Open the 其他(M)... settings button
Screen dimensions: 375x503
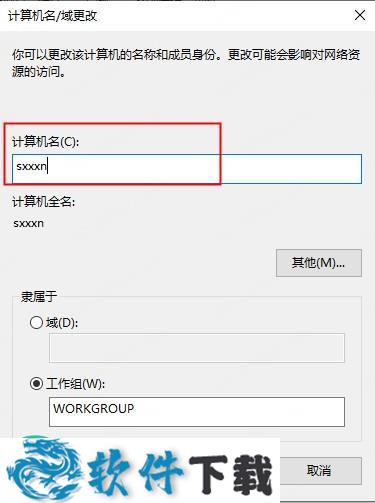pos(319,263)
